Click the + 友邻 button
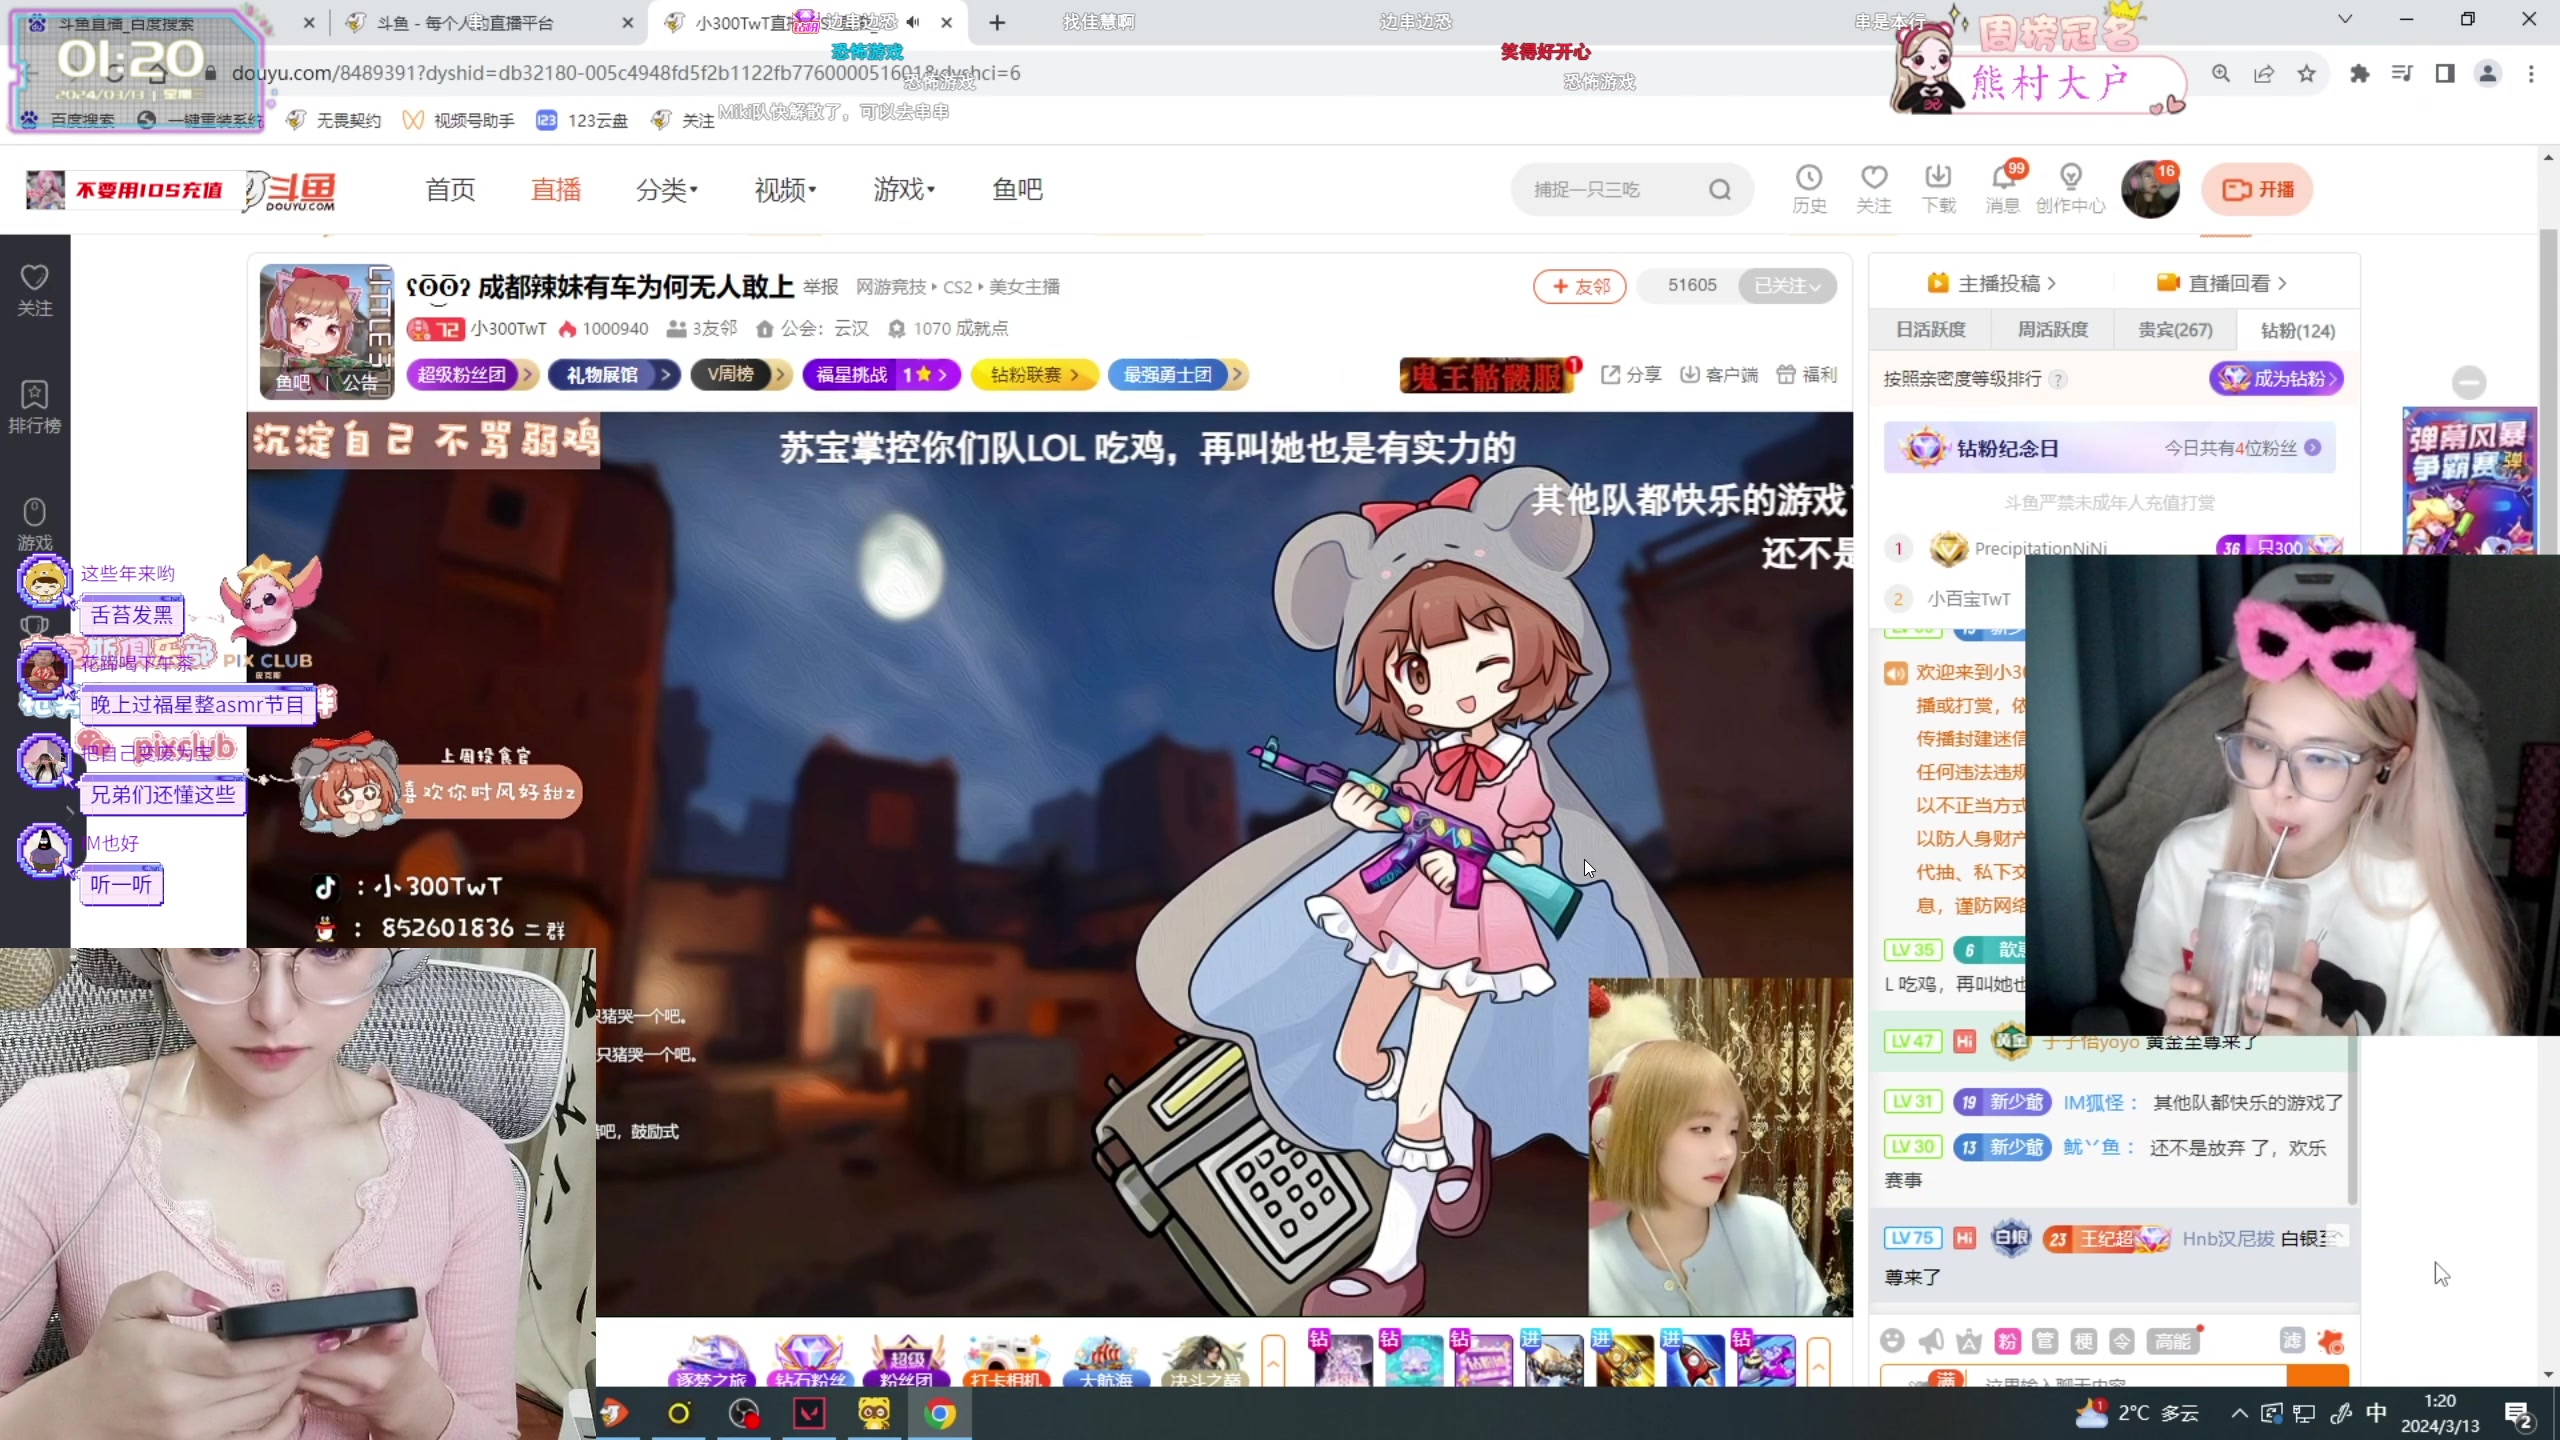The width and height of the screenshot is (2560, 1440). click(1580, 286)
